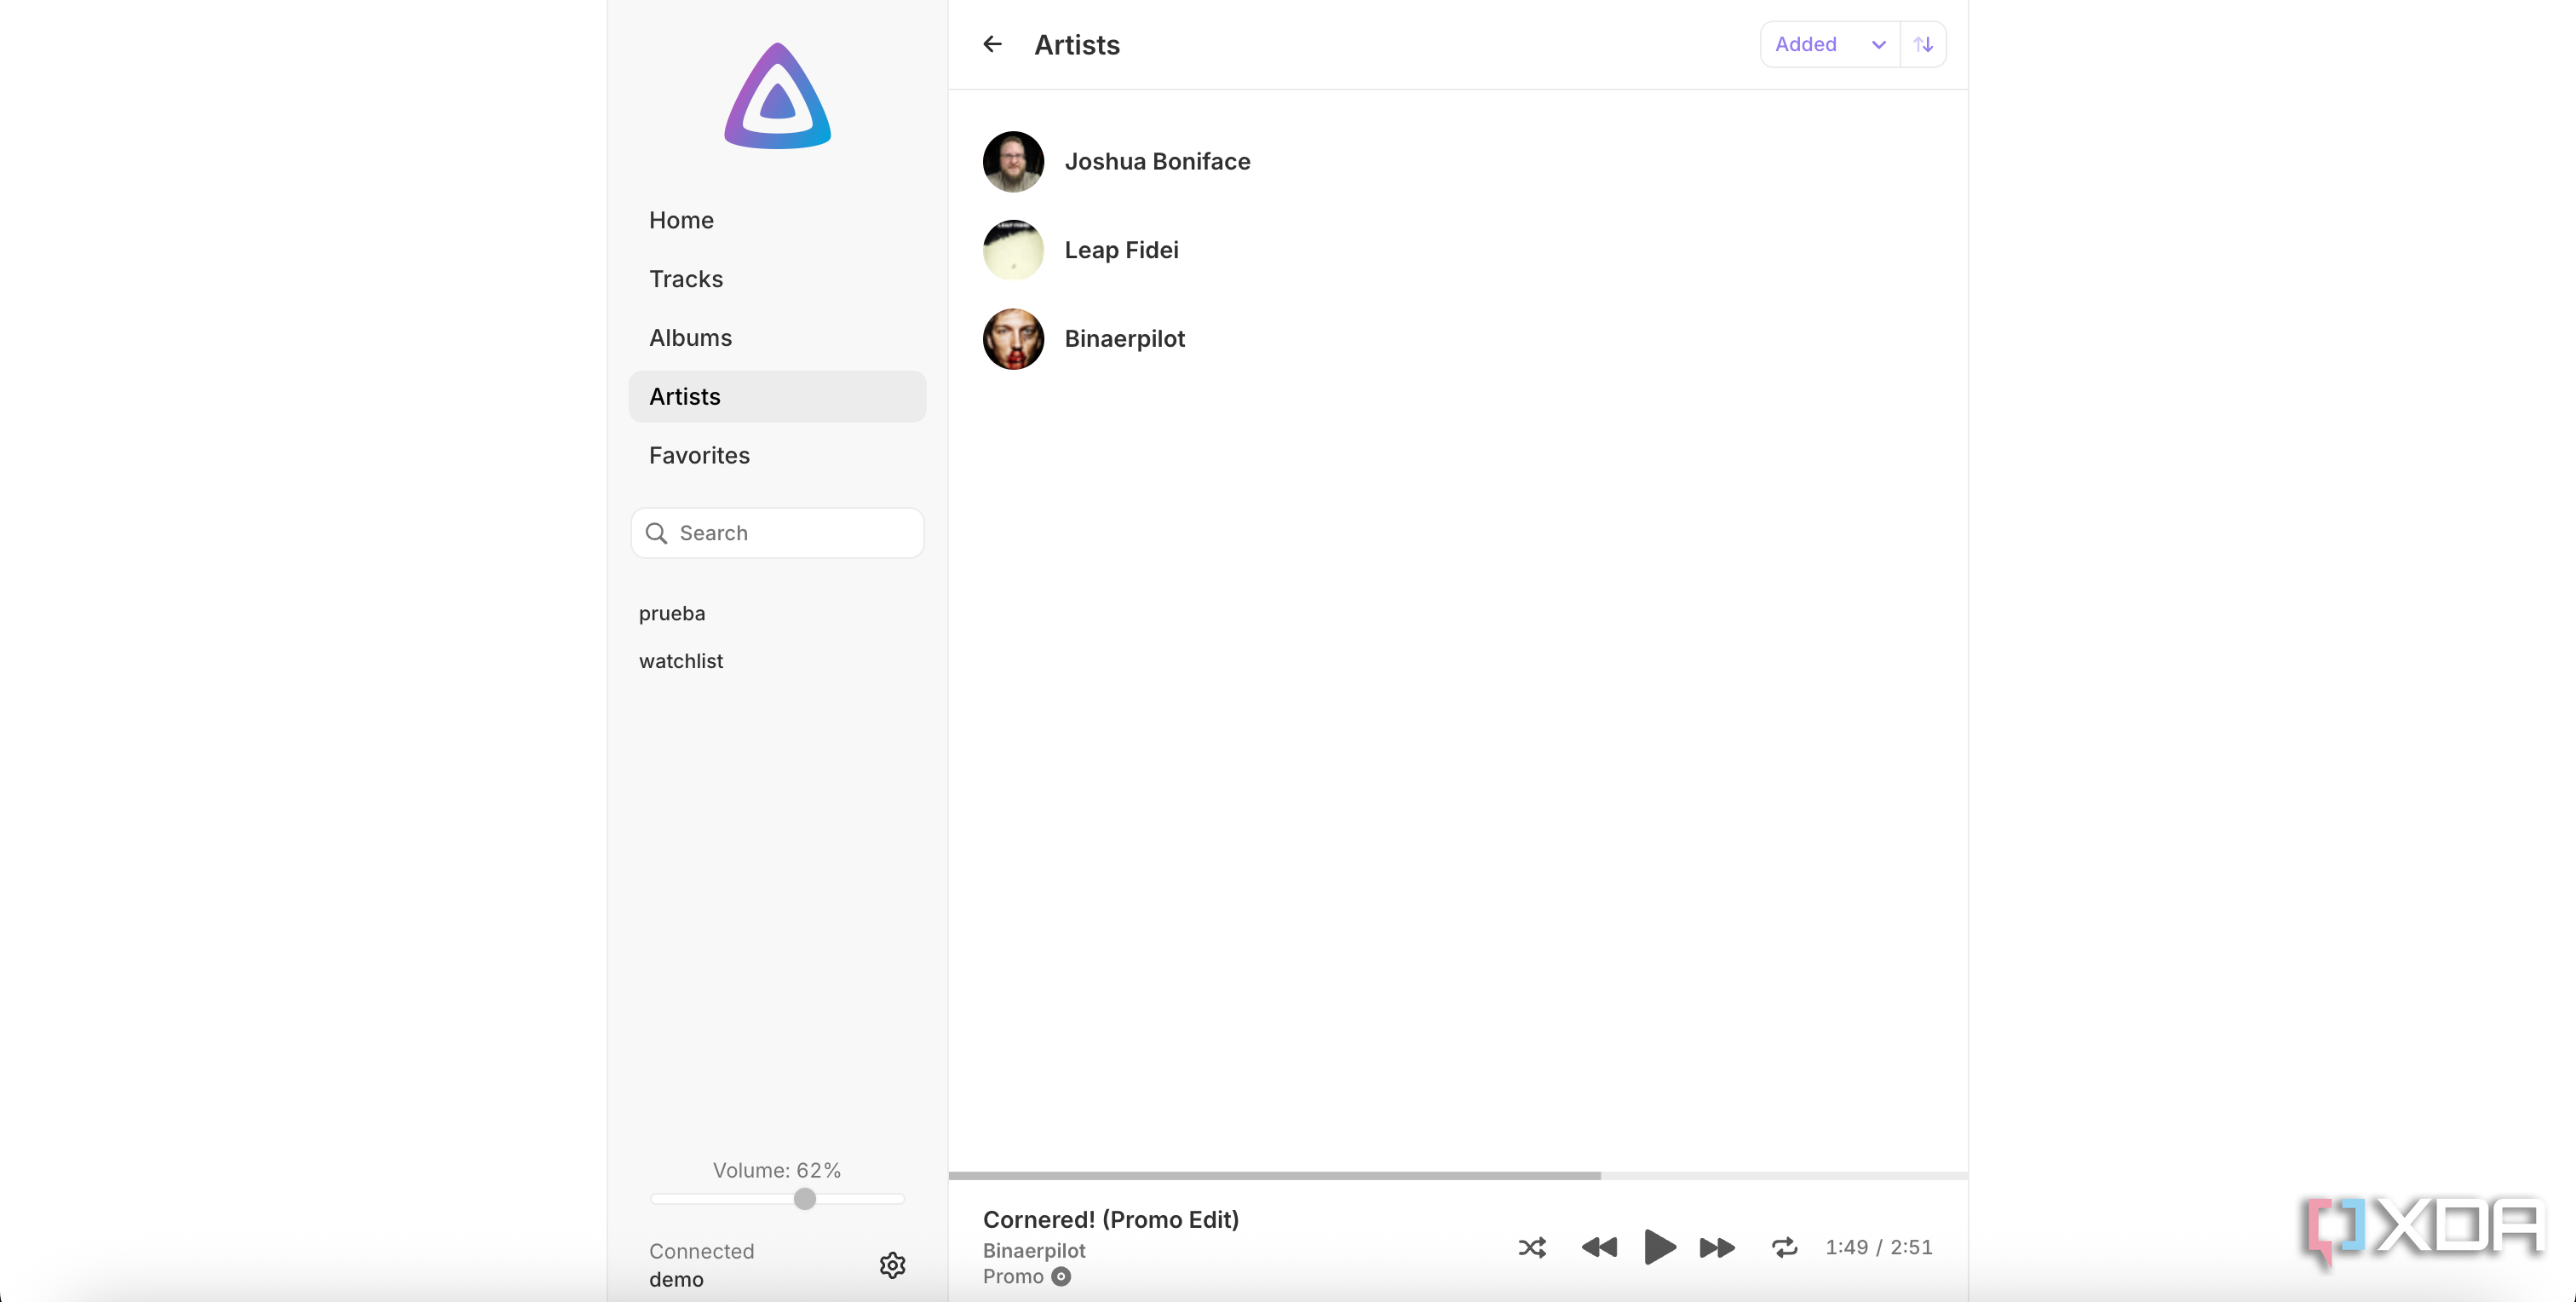The image size is (2576, 1302).
Task: Open Binaerpilot from the now-playing bar
Action: (x=1034, y=1251)
